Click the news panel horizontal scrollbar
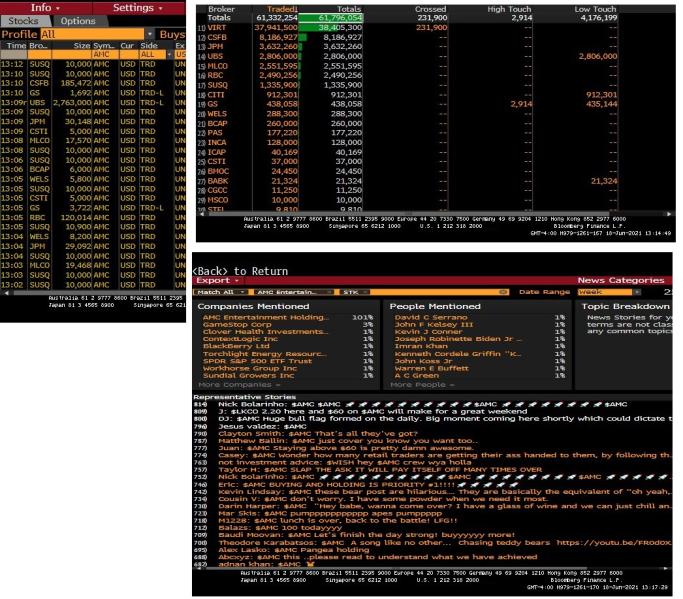This screenshot has width=683, height=599. coord(394,569)
